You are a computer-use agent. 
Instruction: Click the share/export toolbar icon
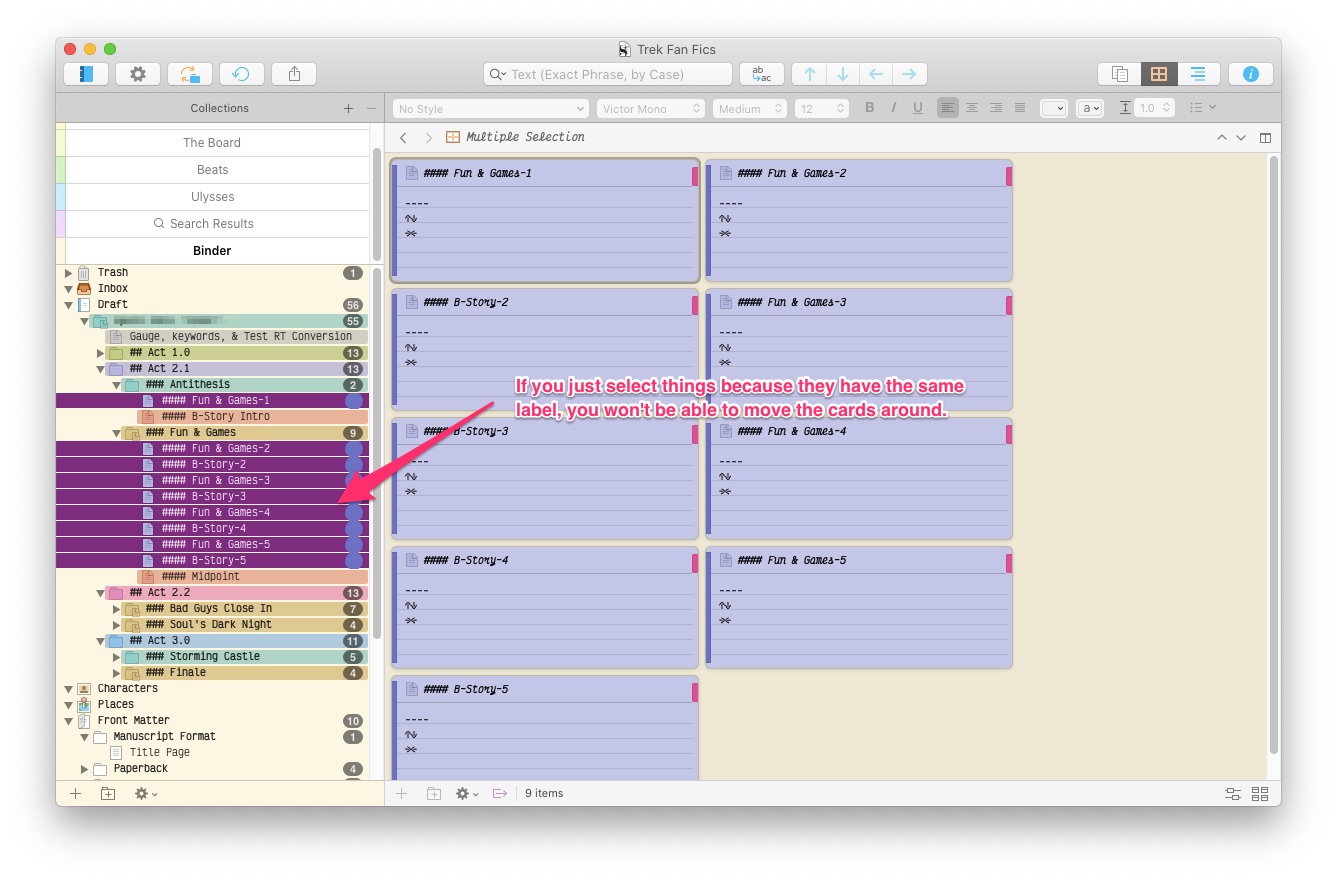(x=294, y=74)
